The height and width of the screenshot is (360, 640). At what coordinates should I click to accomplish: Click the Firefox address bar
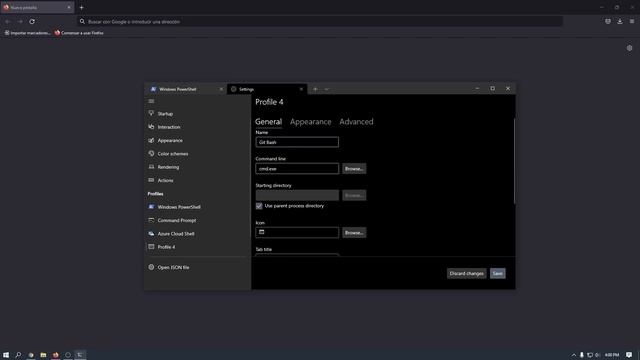pyautogui.click(x=320, y=22)
